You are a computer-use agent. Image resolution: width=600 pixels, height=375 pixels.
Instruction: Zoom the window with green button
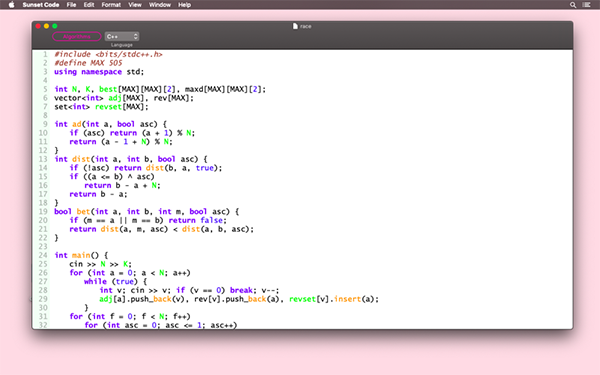(55, 26)
